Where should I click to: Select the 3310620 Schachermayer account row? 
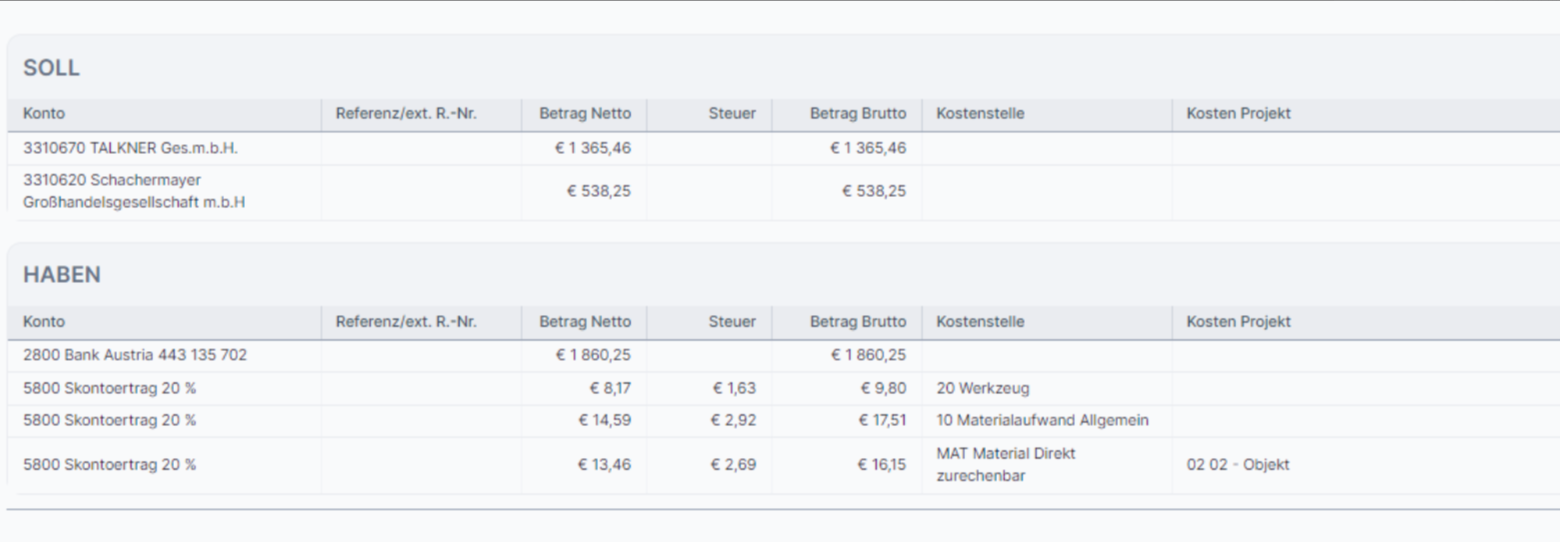pyautogui.click(x=134, y=192)
